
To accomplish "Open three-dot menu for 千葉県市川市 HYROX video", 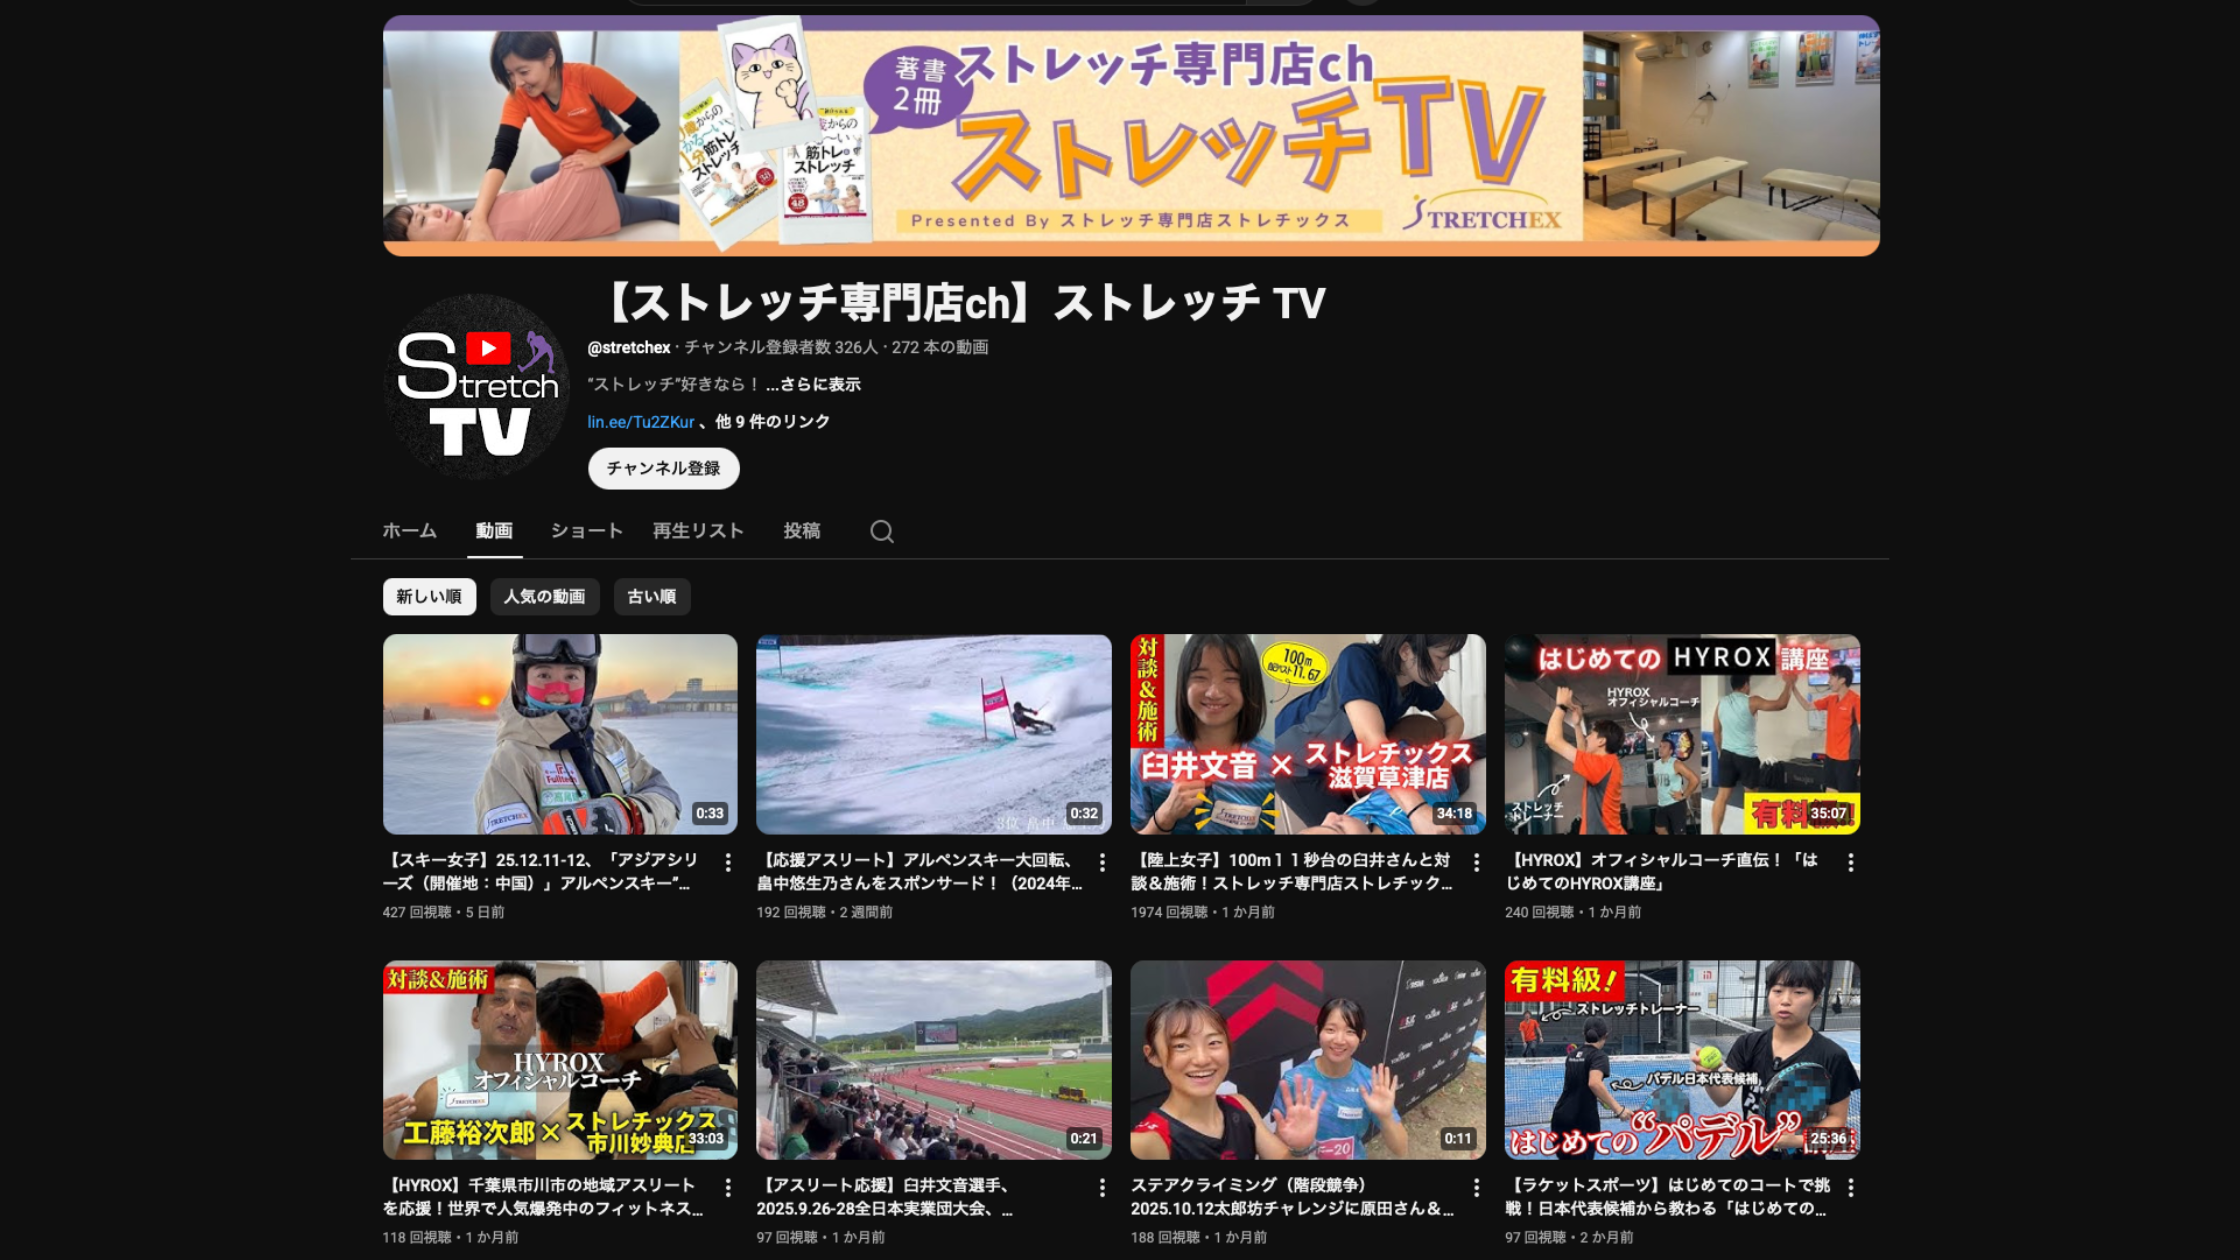I will 728,1187.
